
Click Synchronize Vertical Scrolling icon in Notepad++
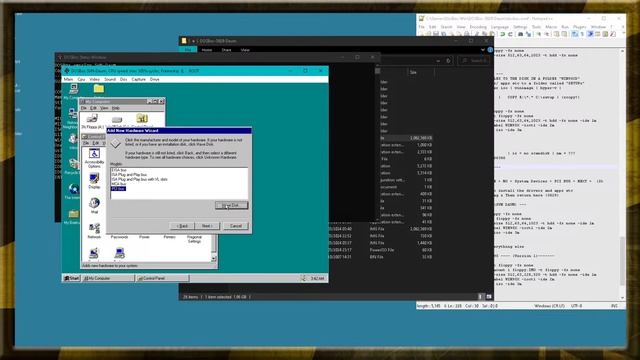(x=556, y=34)
